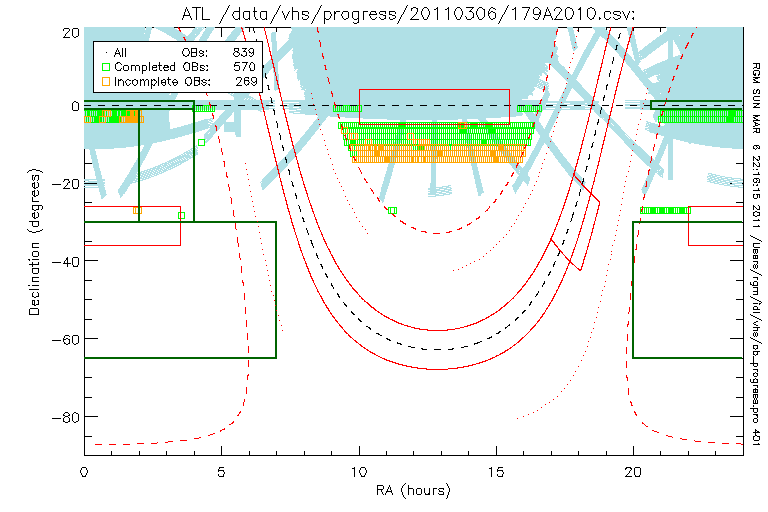The width and height of the screenshot is (768, 512).
Task: Click the orange Incomplete OBs legend square
Action: [106, 80]
